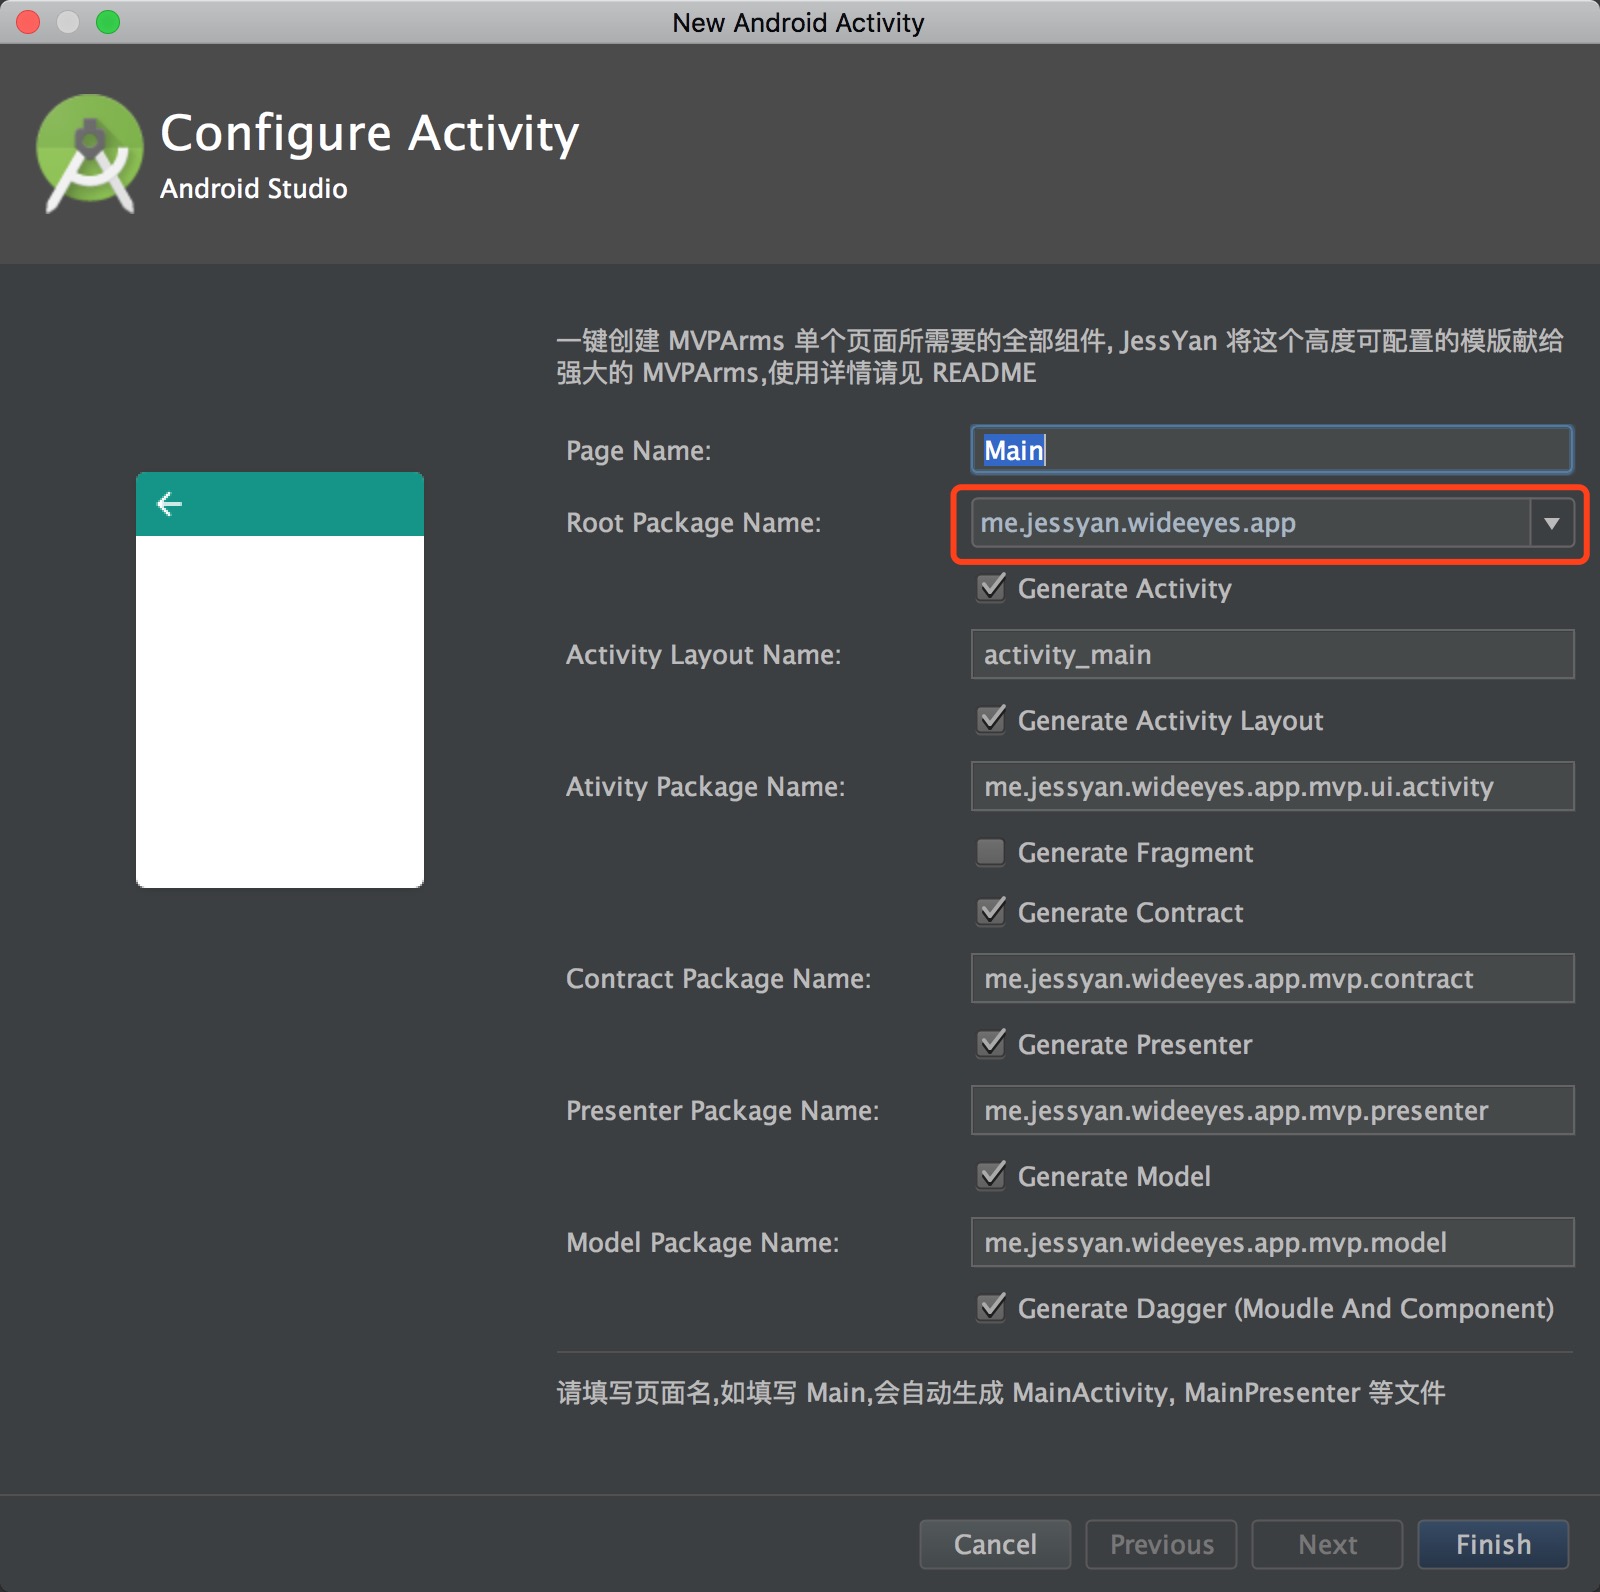Image resolution: width=1600 pixels, height=1592 pixels.
Task: Click the Model Package Name field
Action: coord(1272,1243)
